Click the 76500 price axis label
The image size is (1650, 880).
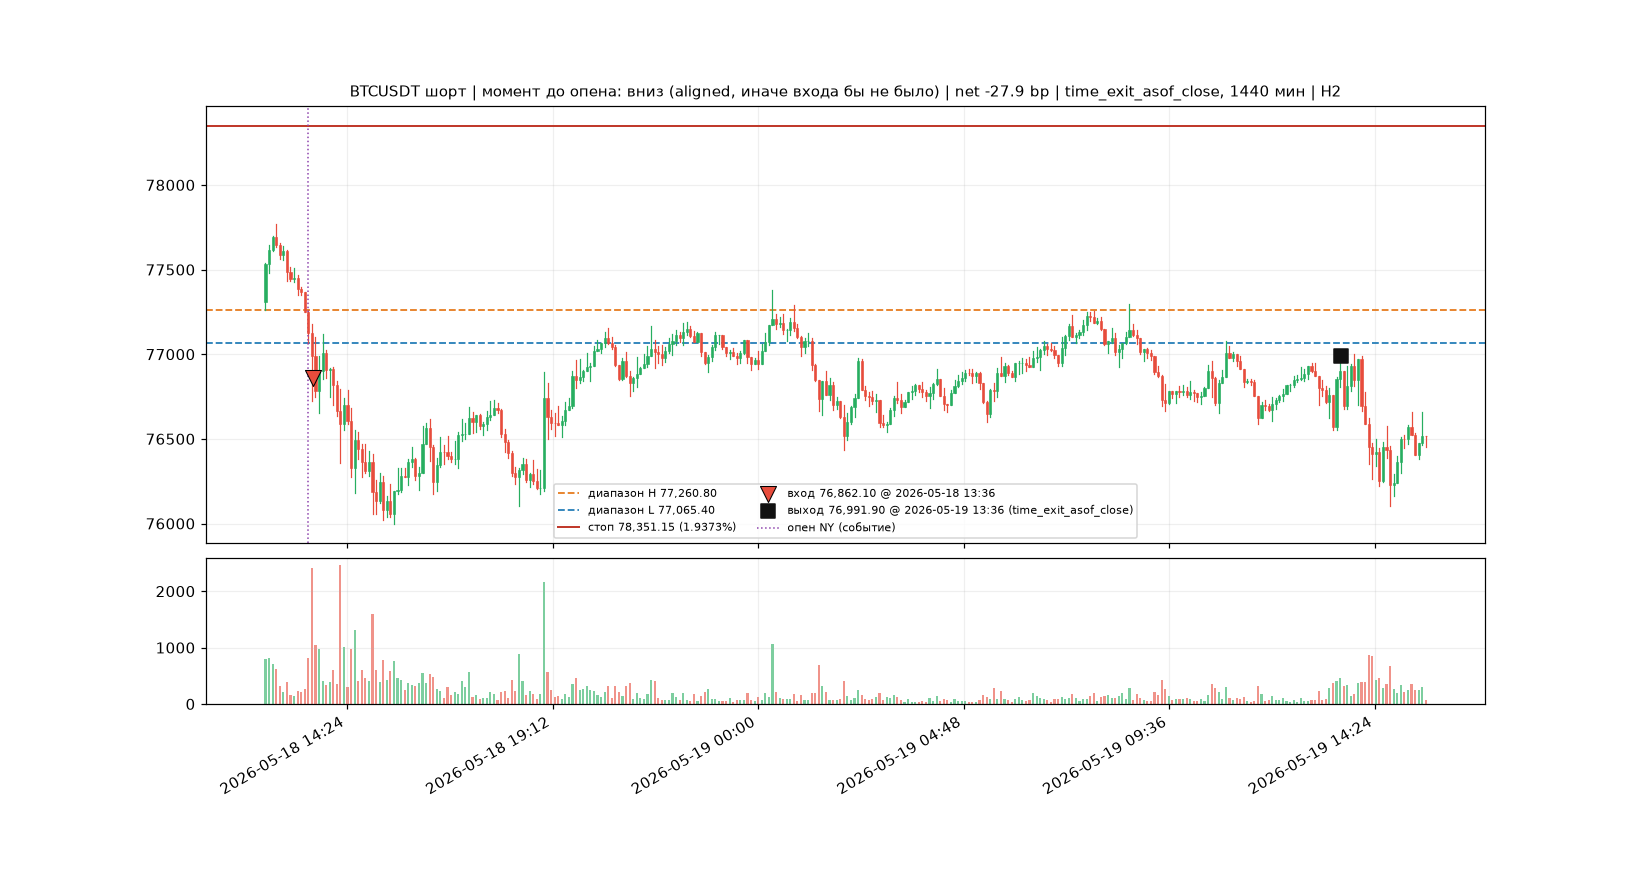click(170, 440)
